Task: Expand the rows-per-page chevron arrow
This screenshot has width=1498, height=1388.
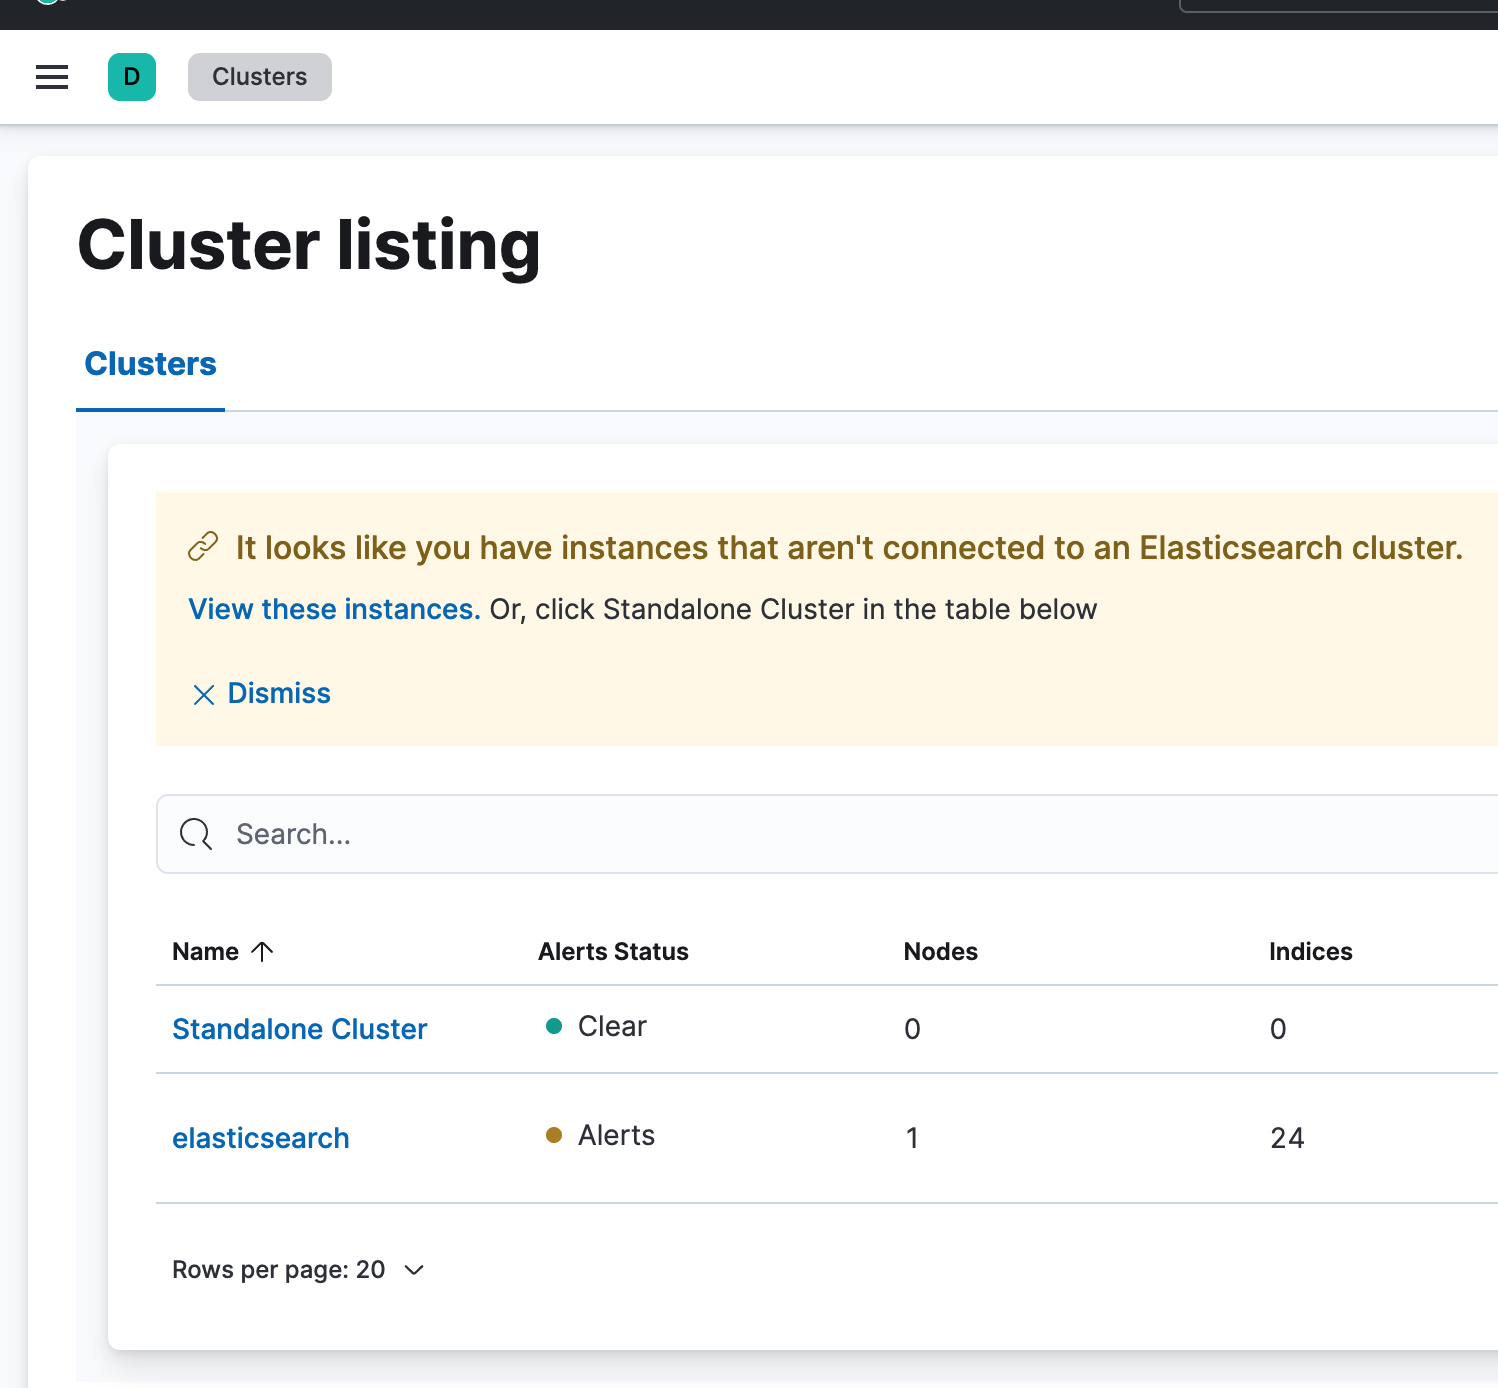Action: click(414, 1269)
